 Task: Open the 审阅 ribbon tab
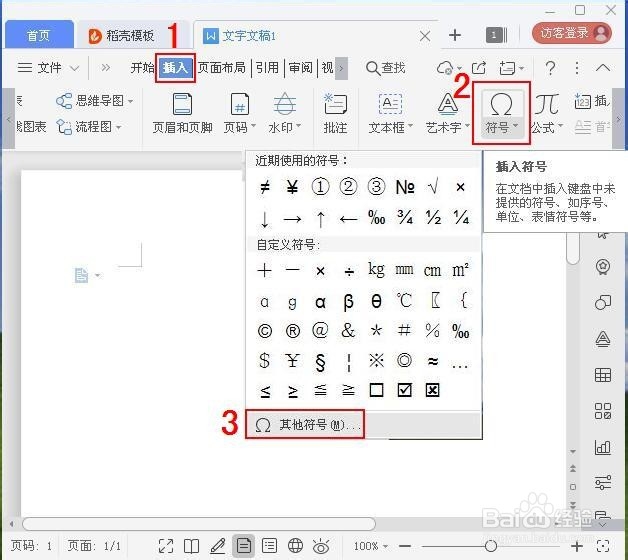coord(300,68)
